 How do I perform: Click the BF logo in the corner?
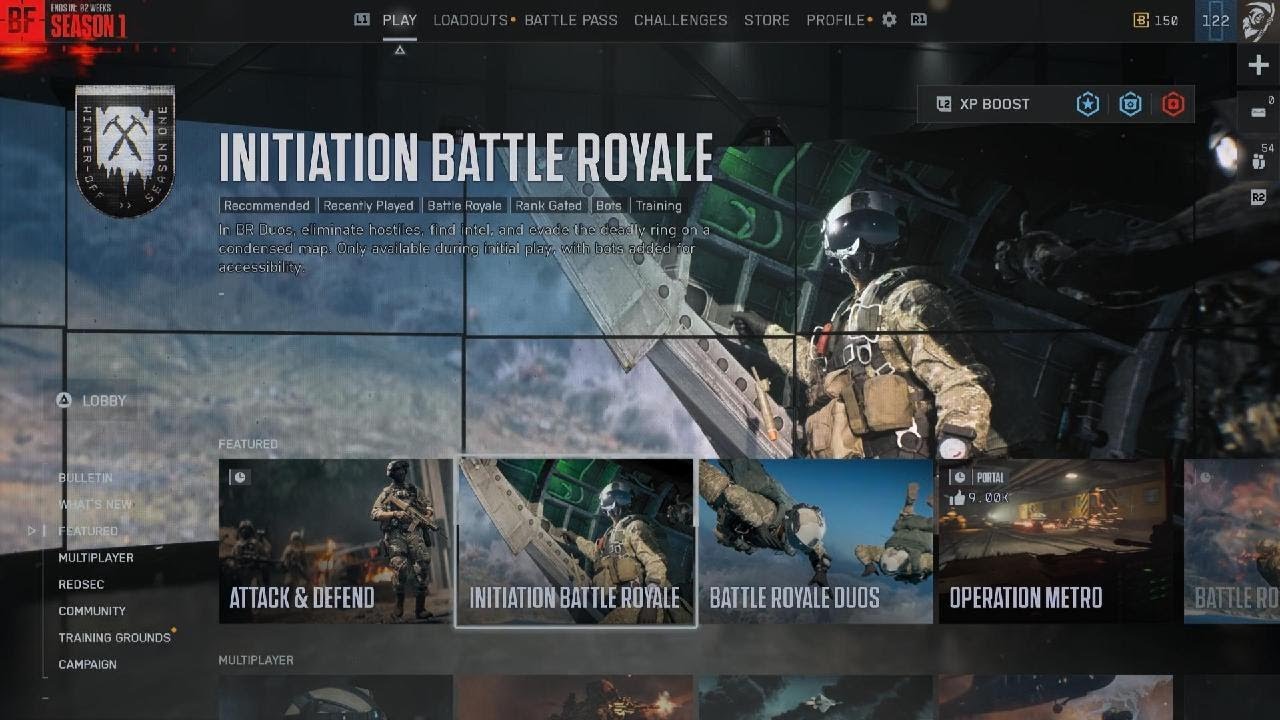tap(22, 21)
